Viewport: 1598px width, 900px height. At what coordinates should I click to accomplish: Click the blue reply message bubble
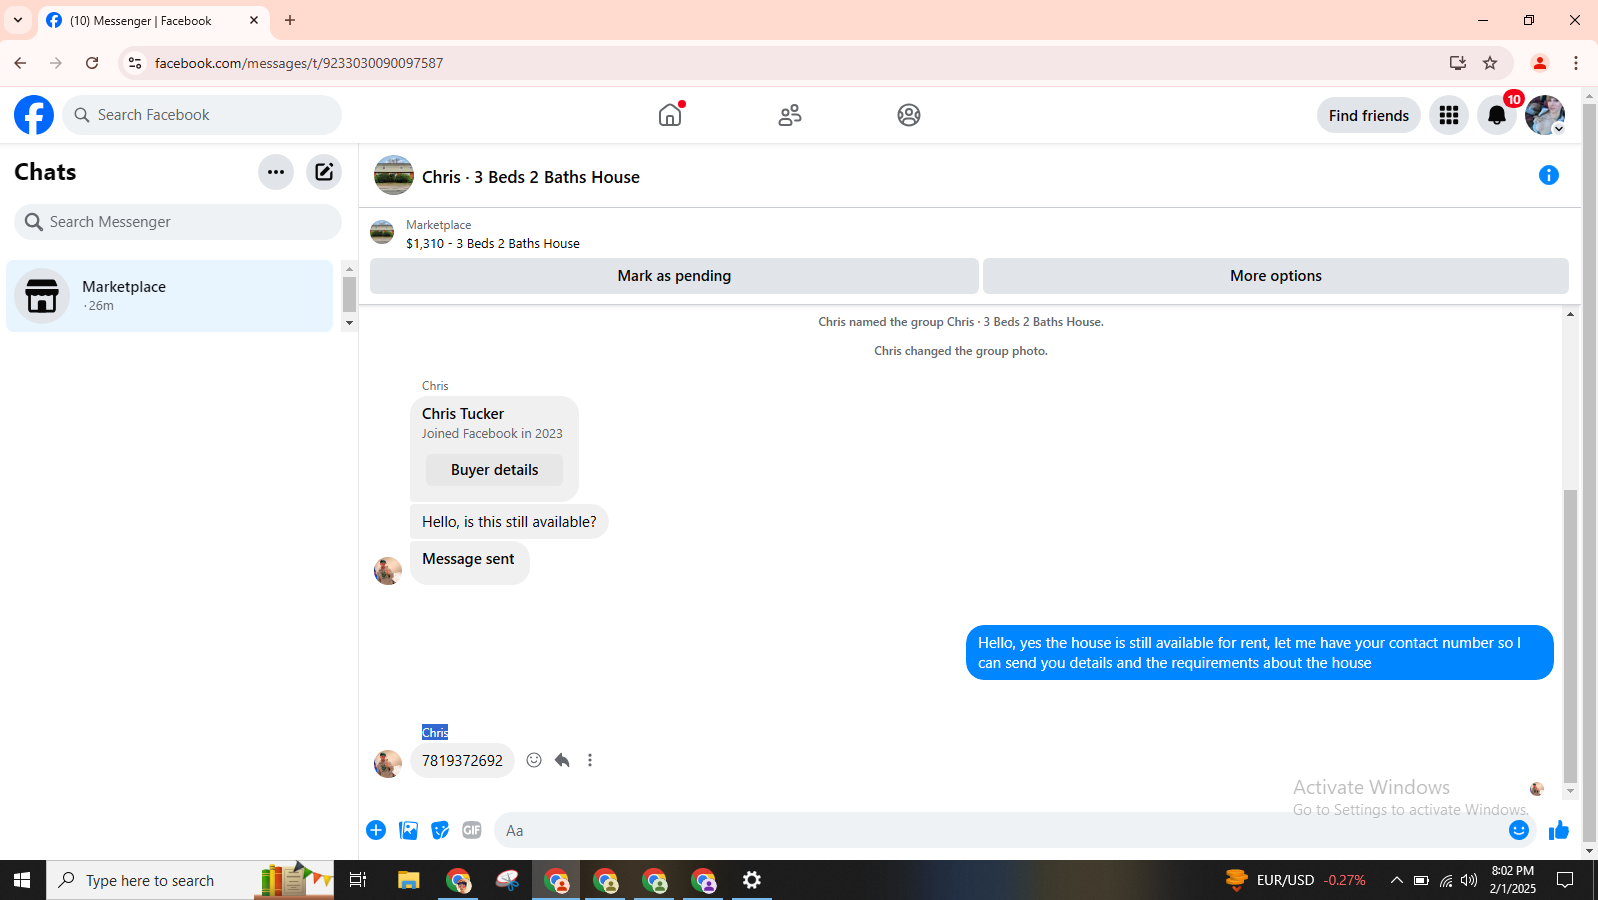[x=1260, y=653]
